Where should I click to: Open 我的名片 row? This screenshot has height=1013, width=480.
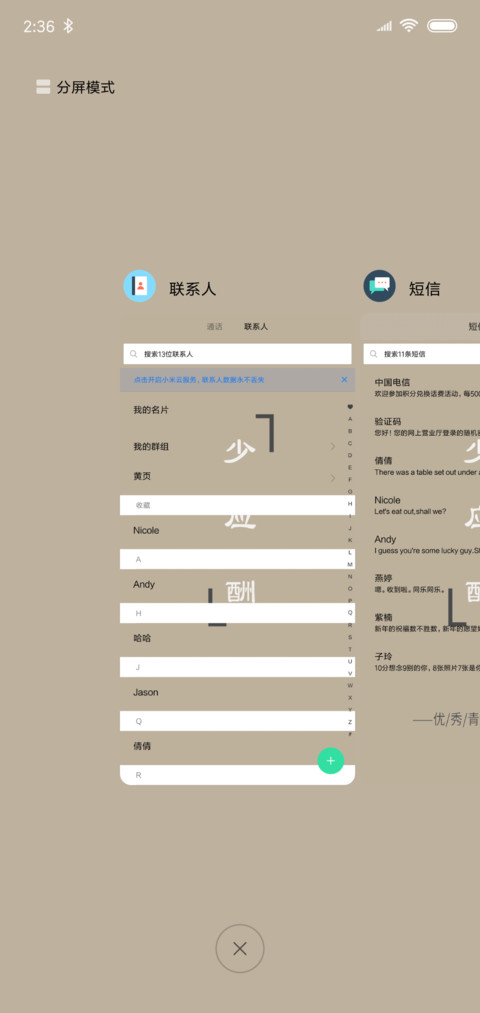tap(237, 410)
